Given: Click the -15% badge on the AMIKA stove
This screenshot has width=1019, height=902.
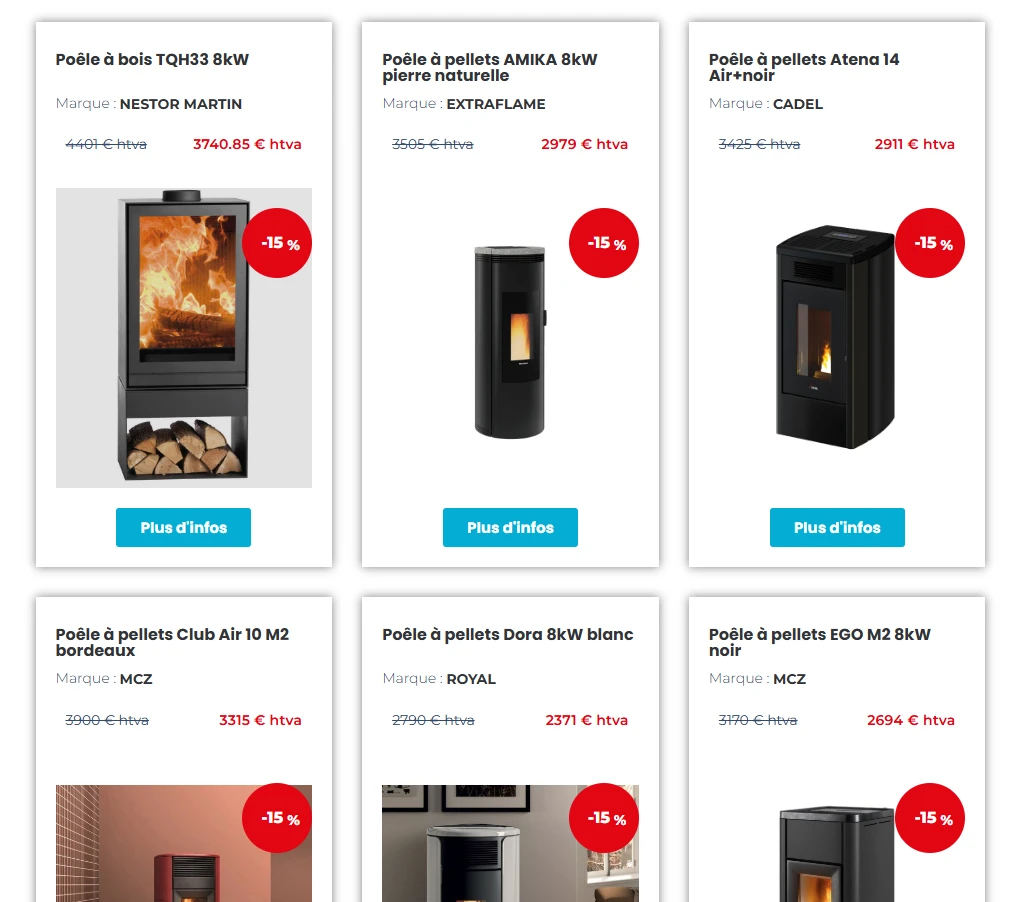Looking at the screenshot, I should pos(604,243).
